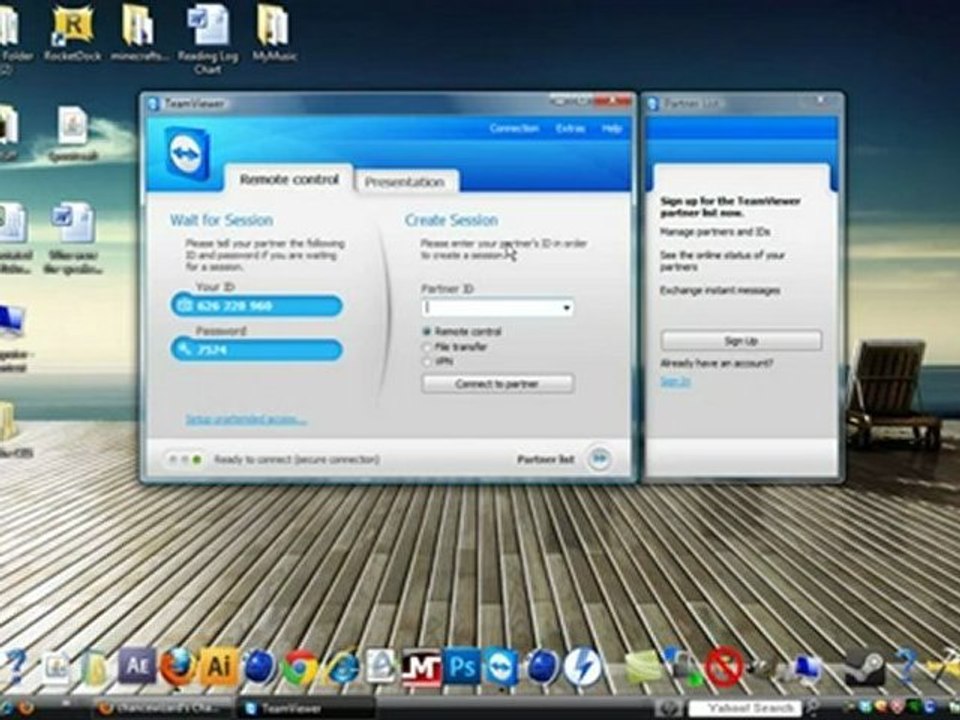
Task: Click the Already have an account? text
Action: pos(716,363)
